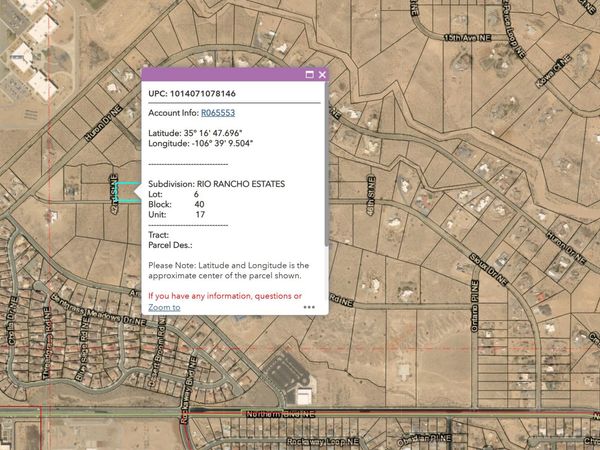Viewport: 600px width, 450px height.
Task: Click the popup vertical scrollbar
Action: [x=326, y=165]
